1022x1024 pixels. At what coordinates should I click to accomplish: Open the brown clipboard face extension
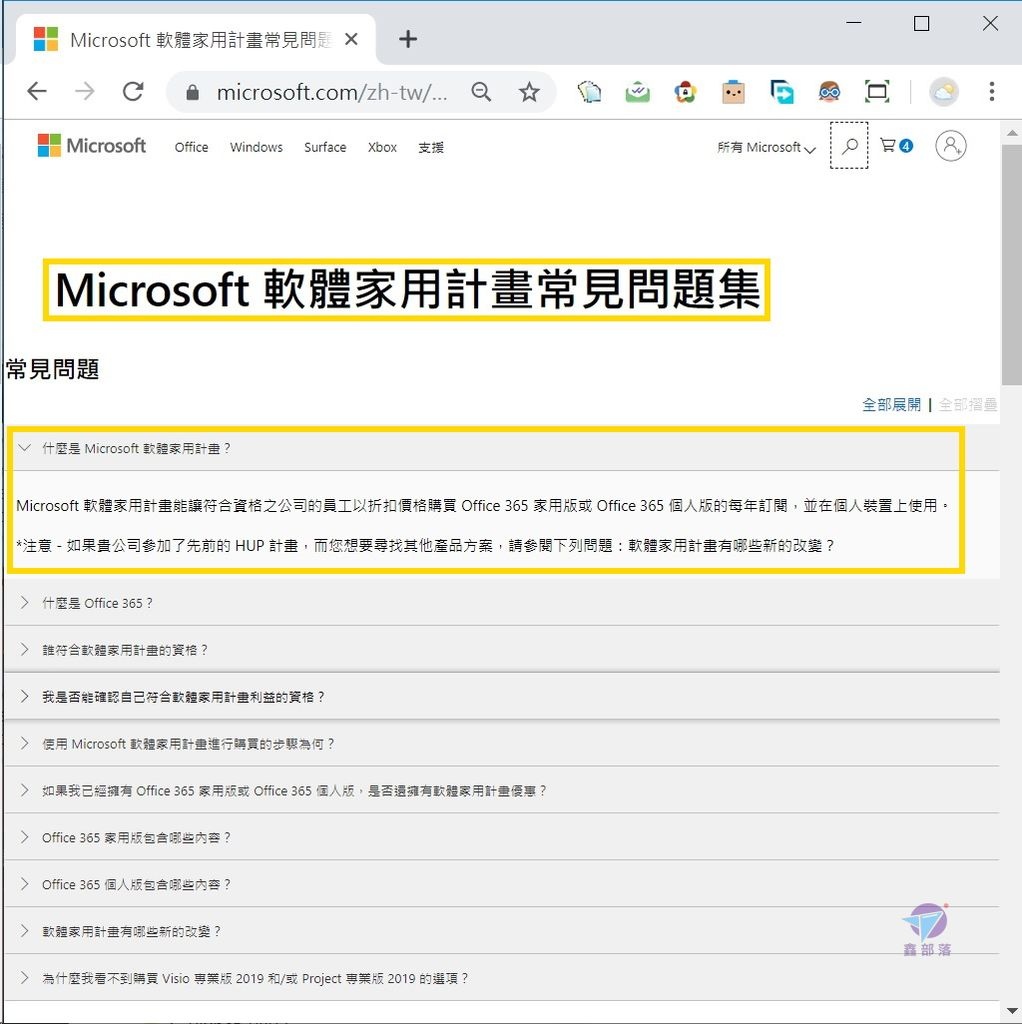(733, 92)
